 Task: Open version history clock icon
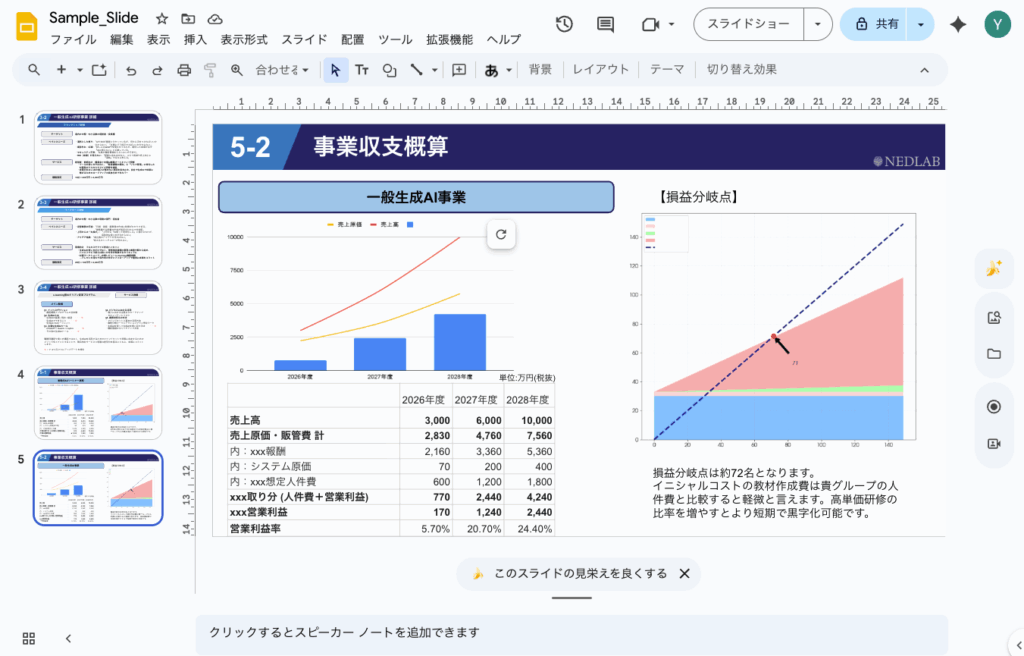pos(564,24)
